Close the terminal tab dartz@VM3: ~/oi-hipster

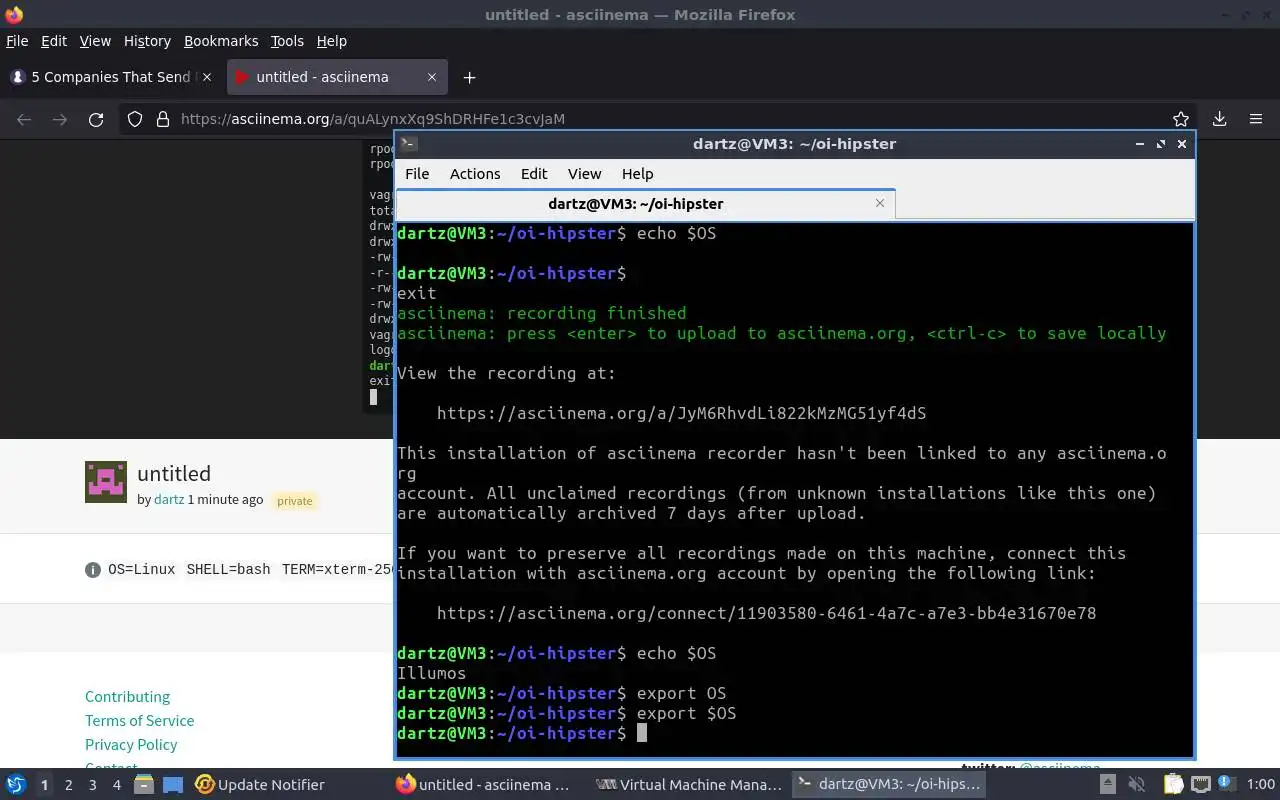coord(880,203)
